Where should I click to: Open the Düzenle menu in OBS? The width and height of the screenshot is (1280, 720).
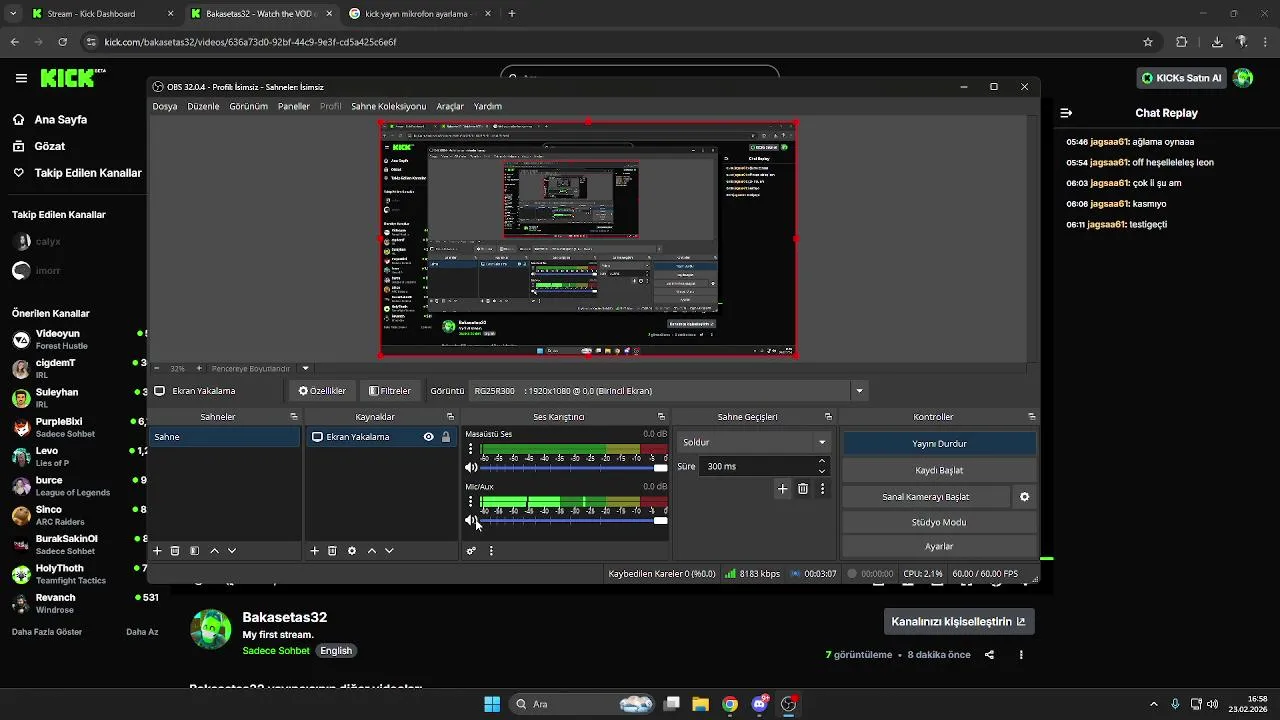click(203, 106)
